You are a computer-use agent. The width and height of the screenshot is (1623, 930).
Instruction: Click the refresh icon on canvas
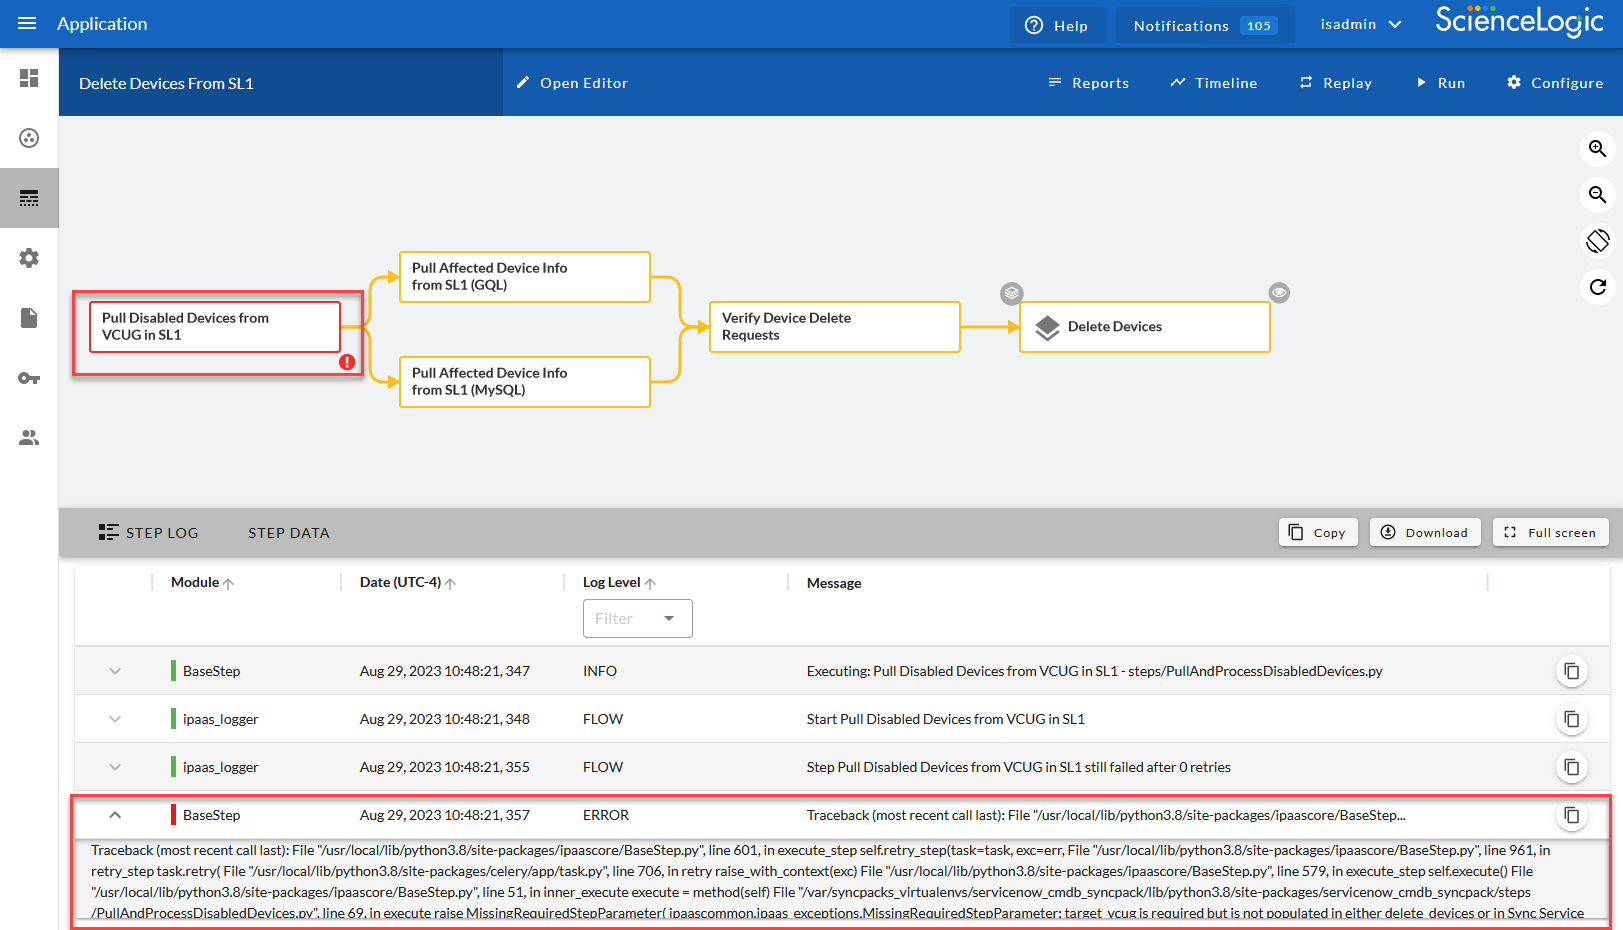coord(1597,287)
